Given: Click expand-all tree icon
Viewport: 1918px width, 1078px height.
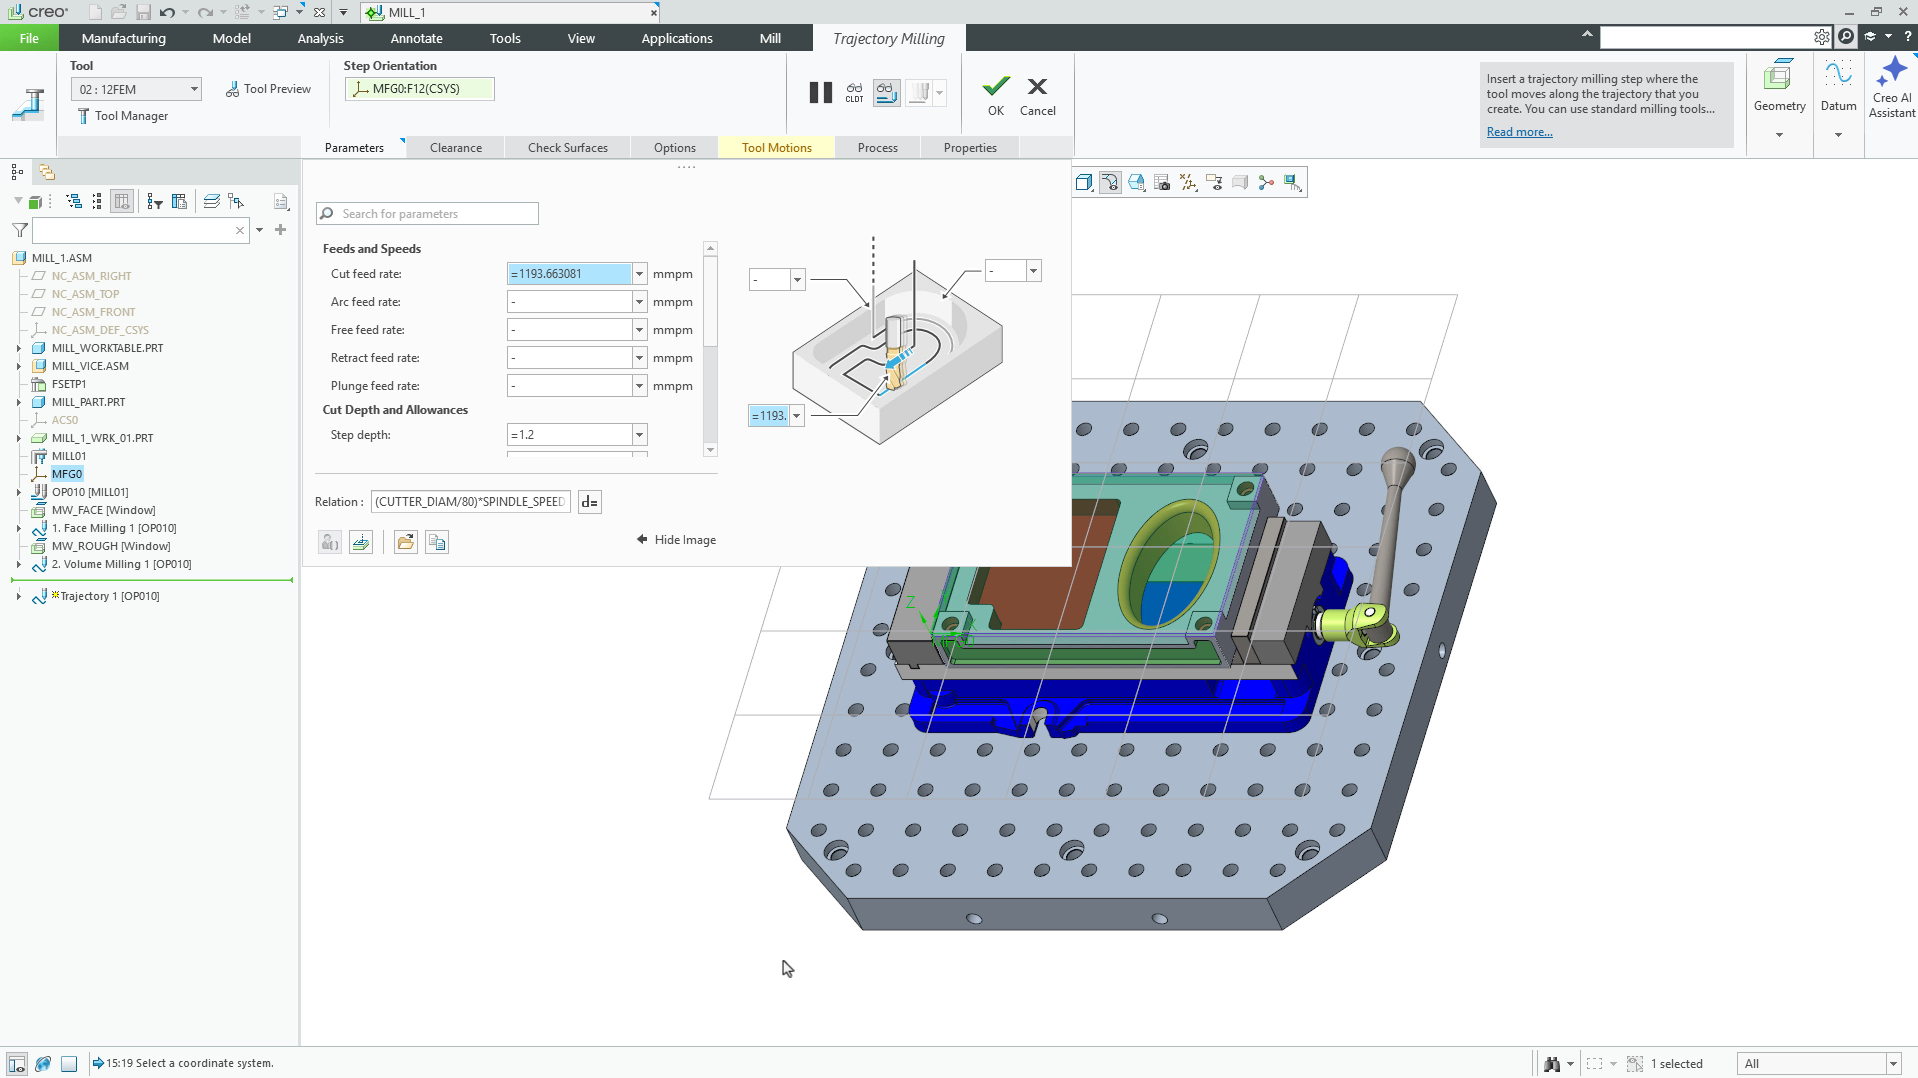Looking at the screenshot, I should (74, 201).
